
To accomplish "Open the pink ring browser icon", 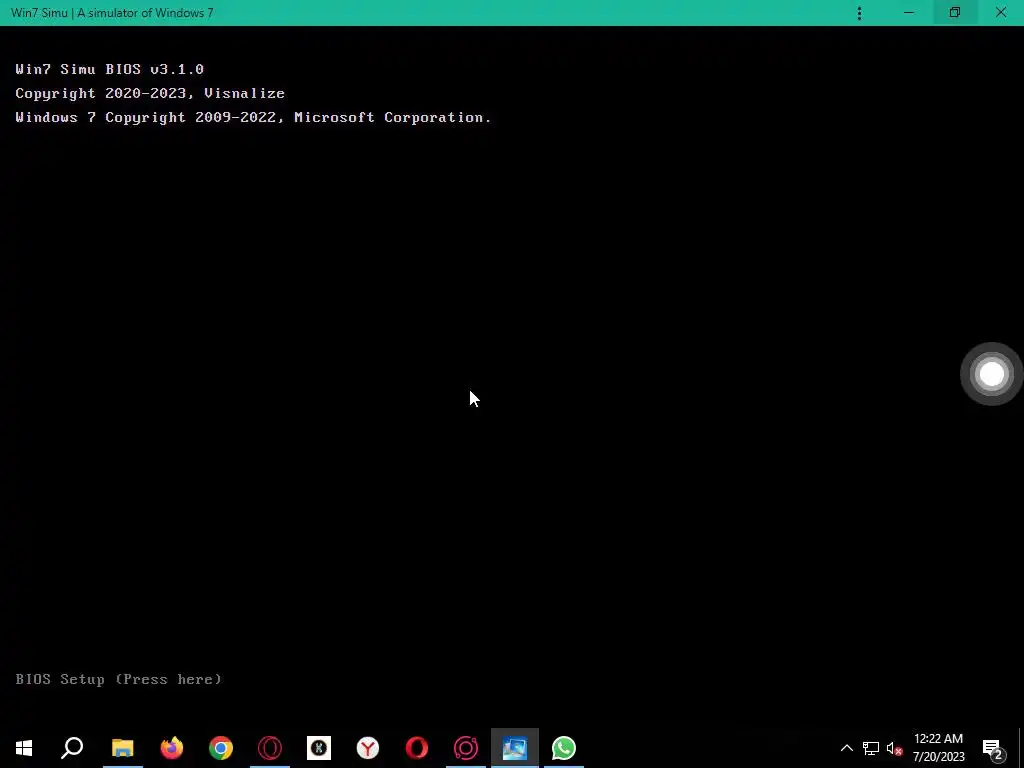I will coord(466,748).
